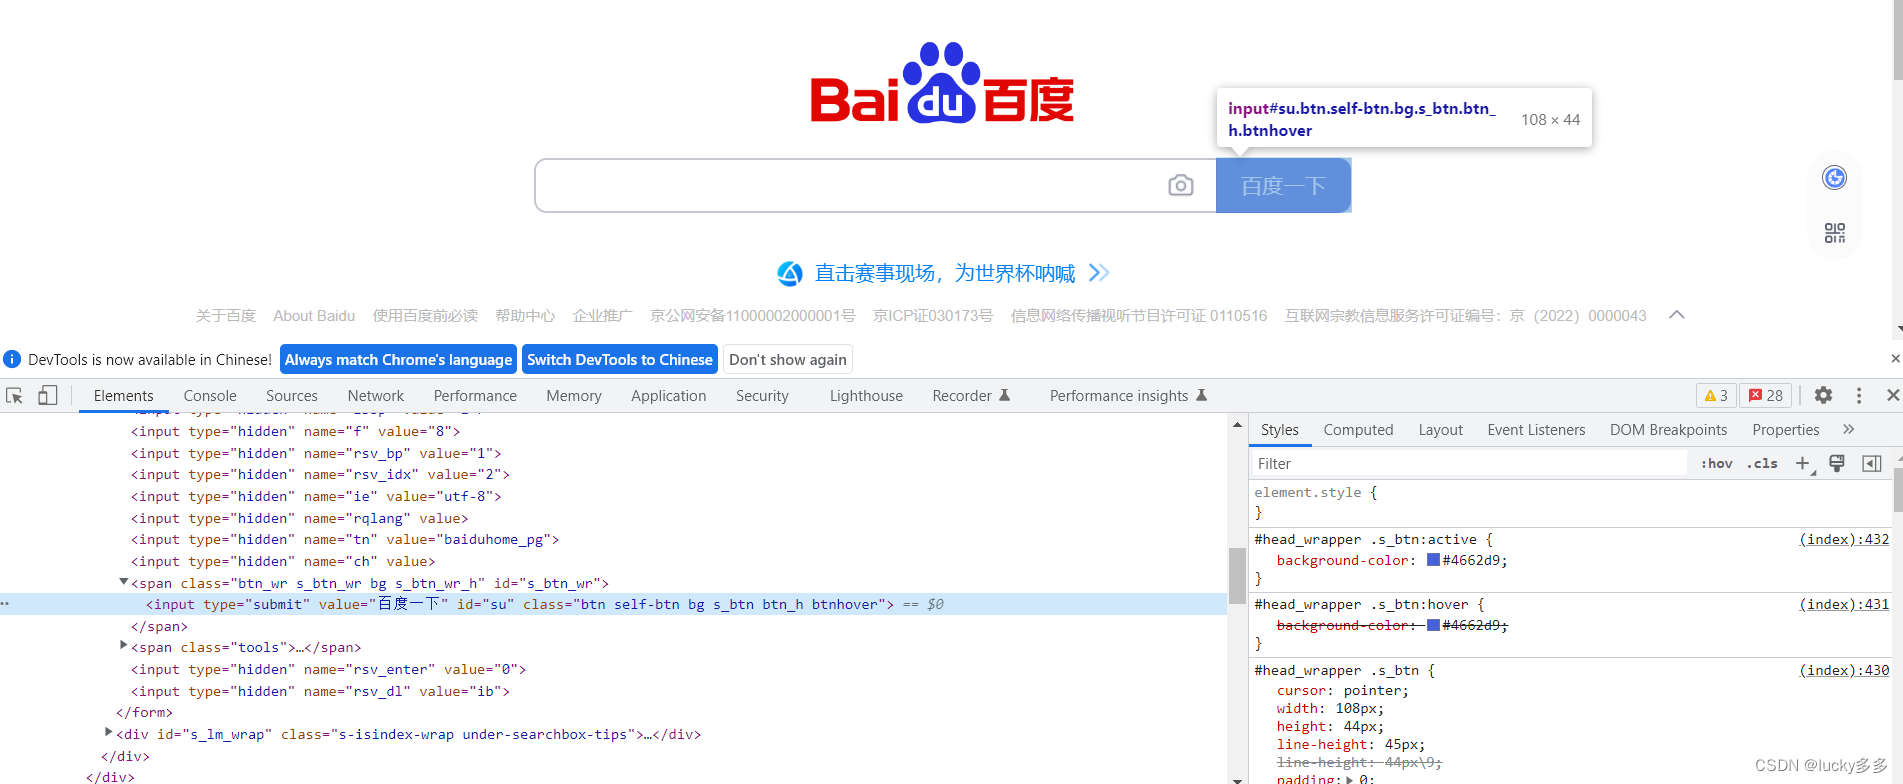This screenshot has width=1903, height=784.
Task: Click the double chevron after headline
Action: click(1099, 273)
